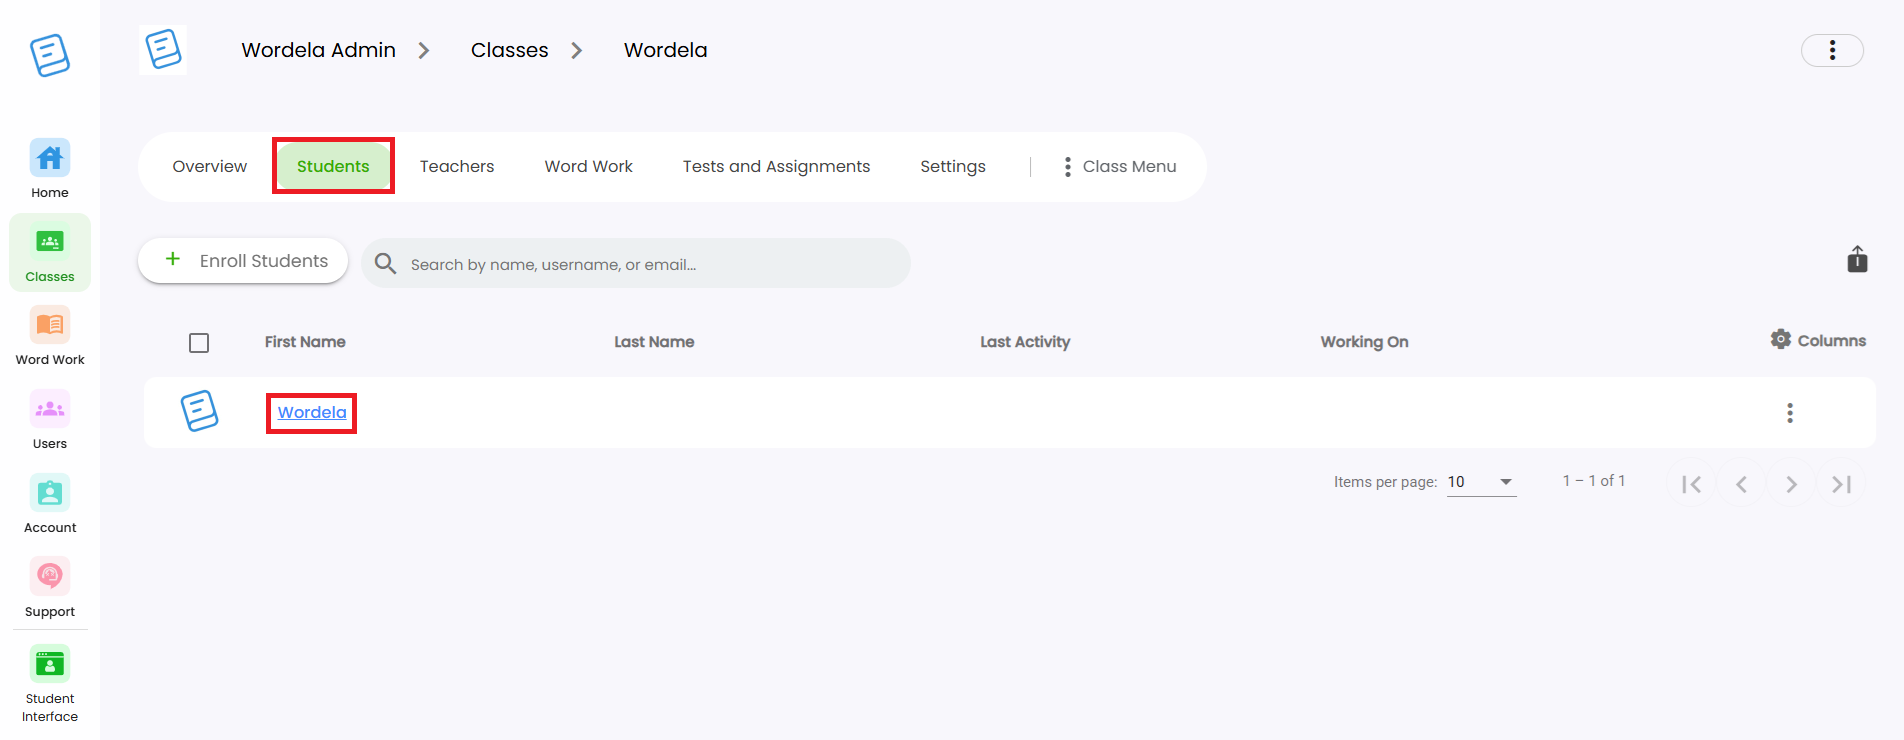Image resolution: width=1904 pixels, height=740 pixels.
Task: Open the Settings tab
Action: tap(953, 166)
